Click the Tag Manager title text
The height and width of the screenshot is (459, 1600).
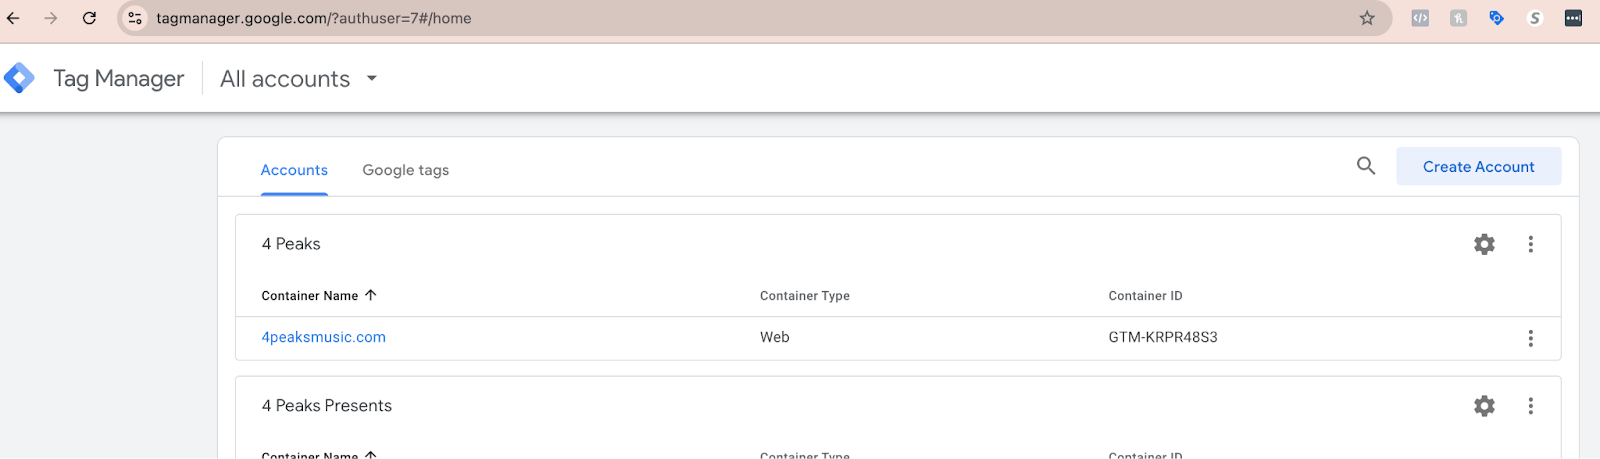tap(118, 78)
